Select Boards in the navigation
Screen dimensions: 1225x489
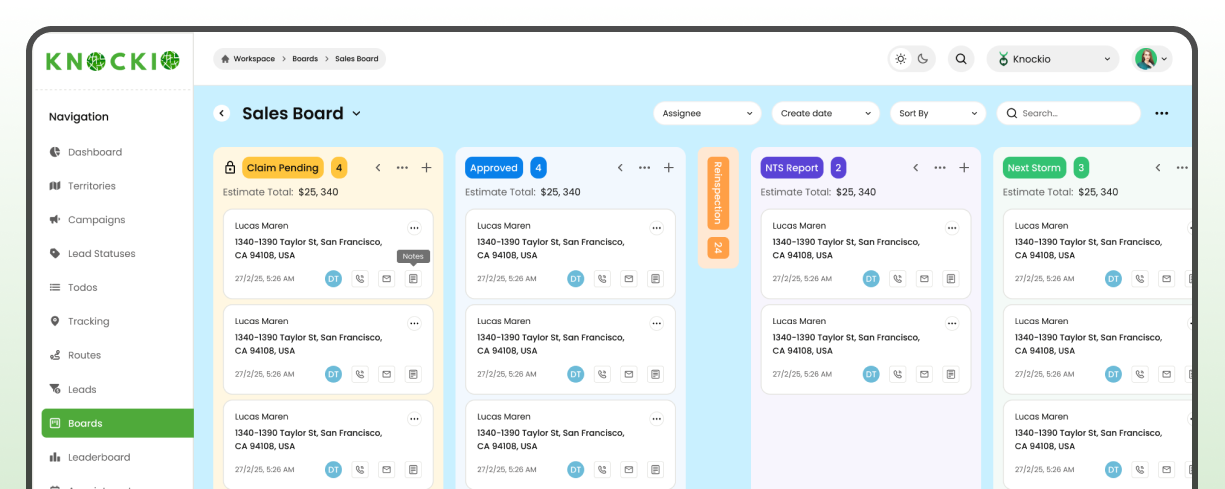coord(117,423)
